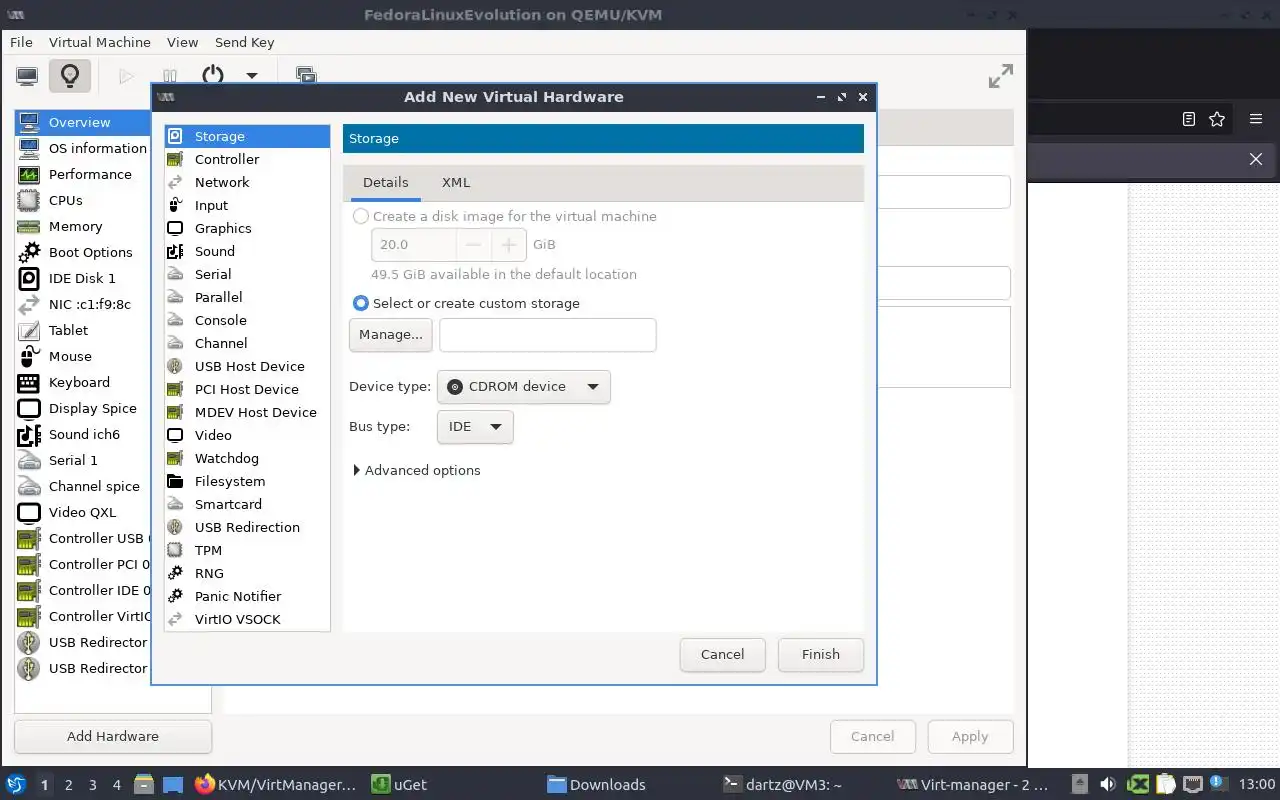Open Device type CDROM dropdown
The image size is (1280, 800).
point(524,387)
